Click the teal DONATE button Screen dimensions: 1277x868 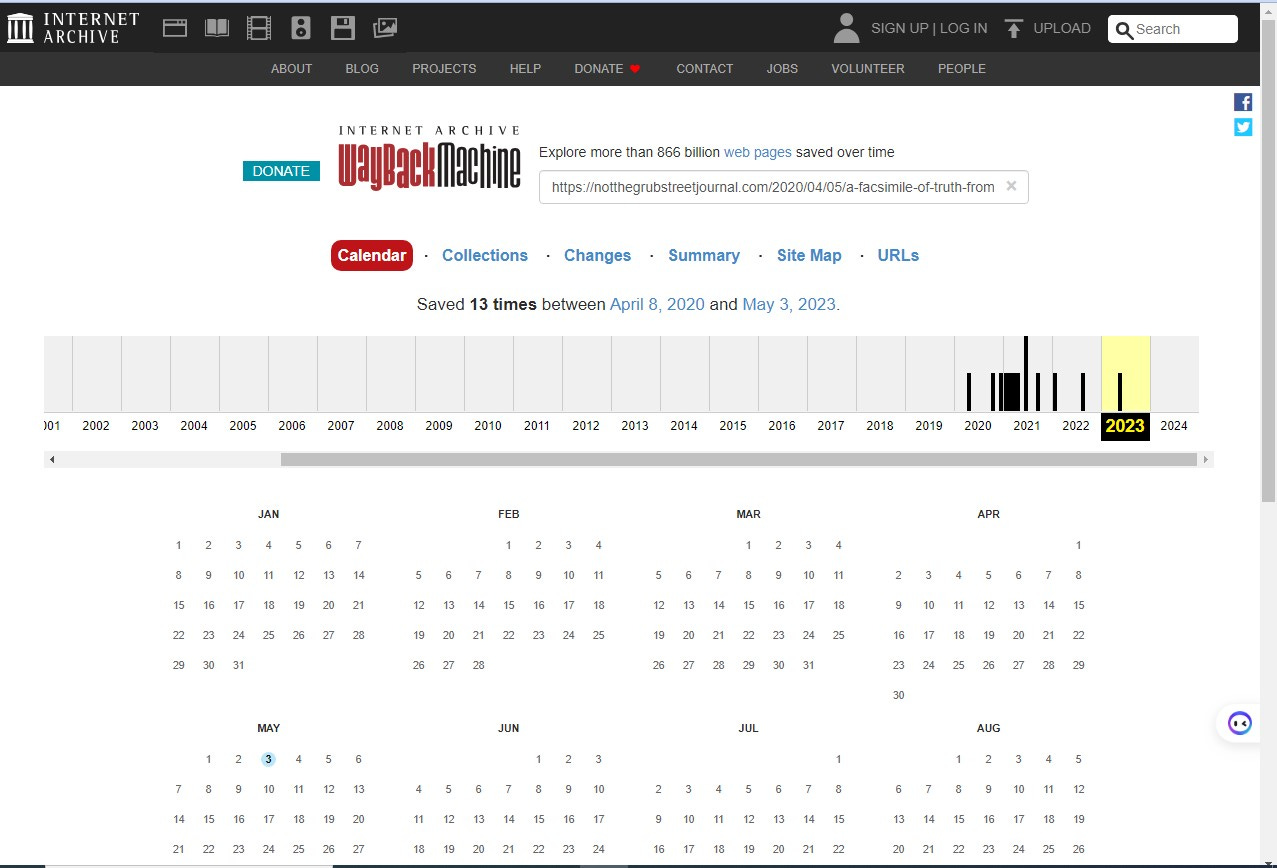(281, 171)
